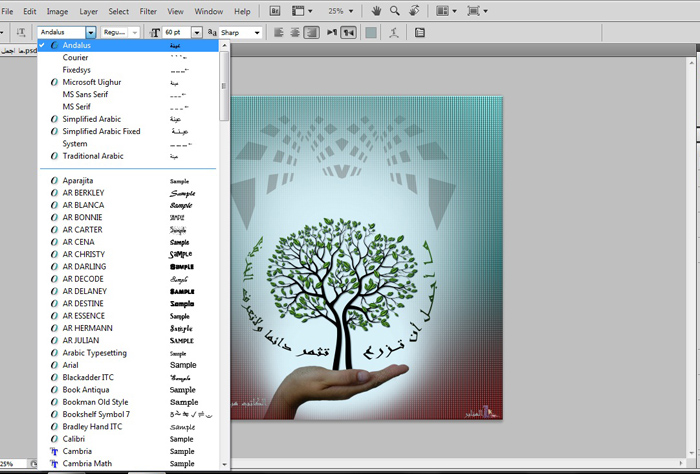Choose the AR DARLING font
Screen dimensions: 700x474
point(128,266)
